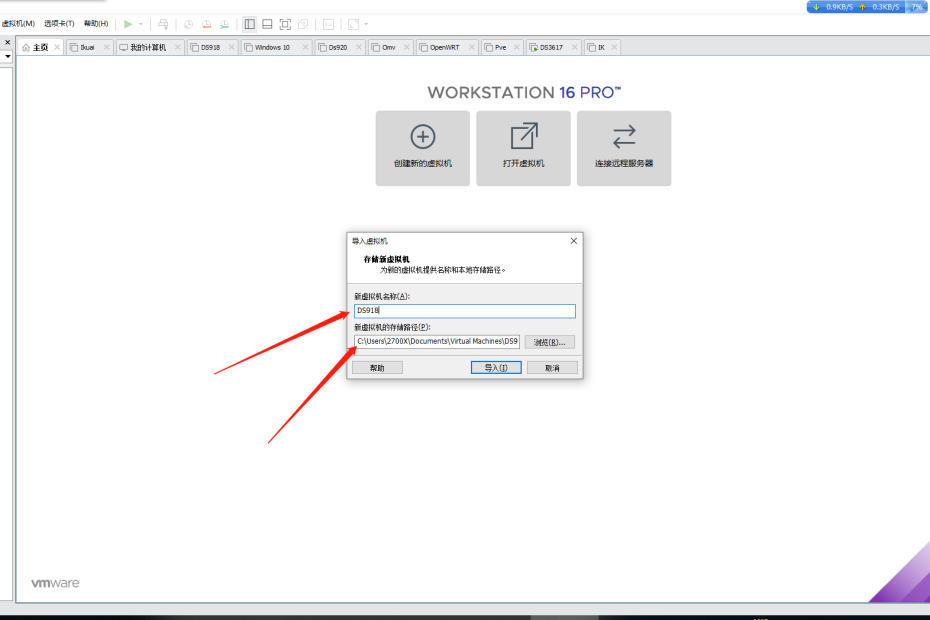Image resolution: width=930 pixels, height=620 pixels.
Task: Expand the library panel dropdown arrow
Action: (x=8, y=56)
